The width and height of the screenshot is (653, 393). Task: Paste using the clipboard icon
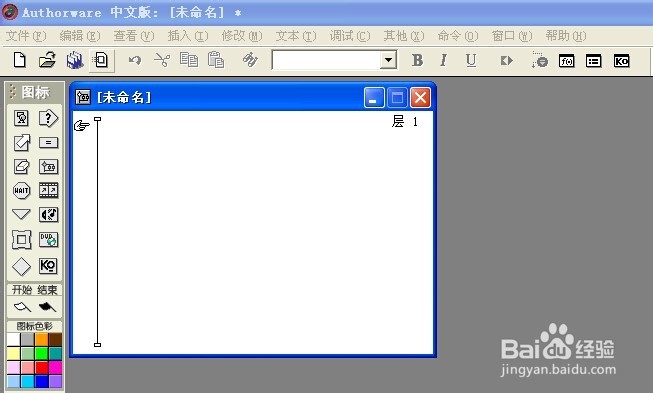(216, 60)
